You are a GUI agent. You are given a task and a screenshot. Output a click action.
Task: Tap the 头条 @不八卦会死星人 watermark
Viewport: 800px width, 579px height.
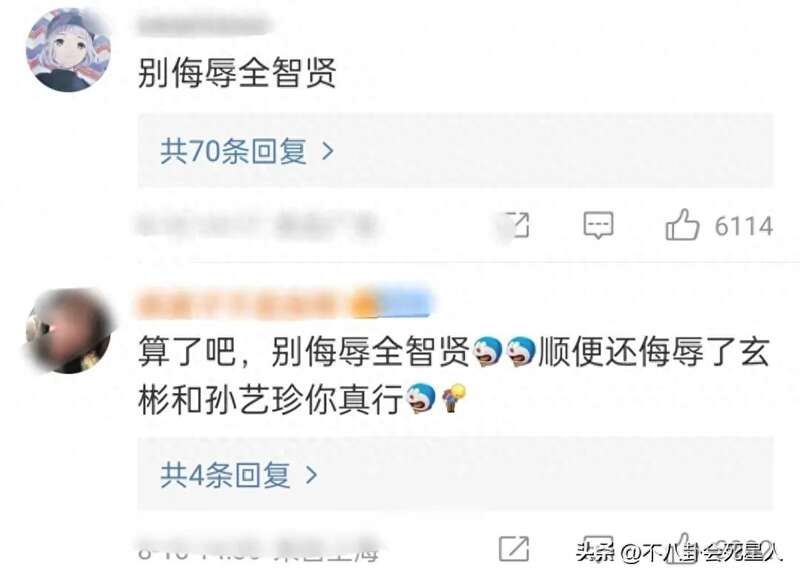679,551
